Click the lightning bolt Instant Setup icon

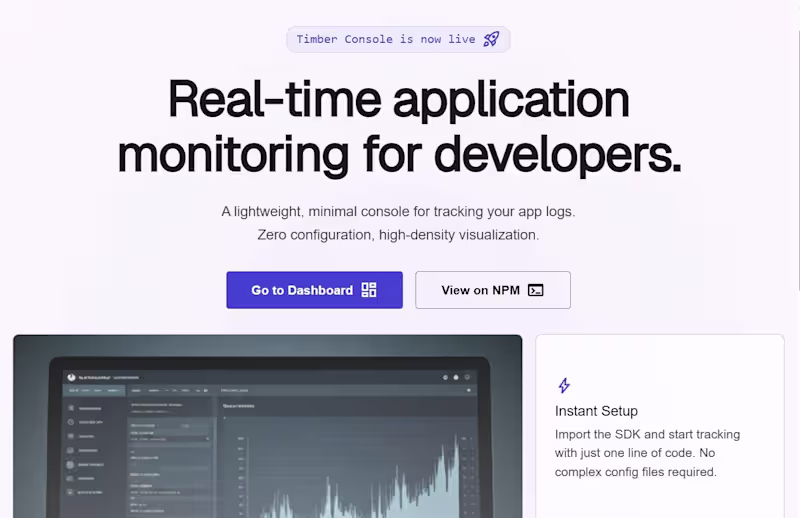coord(564,385)
